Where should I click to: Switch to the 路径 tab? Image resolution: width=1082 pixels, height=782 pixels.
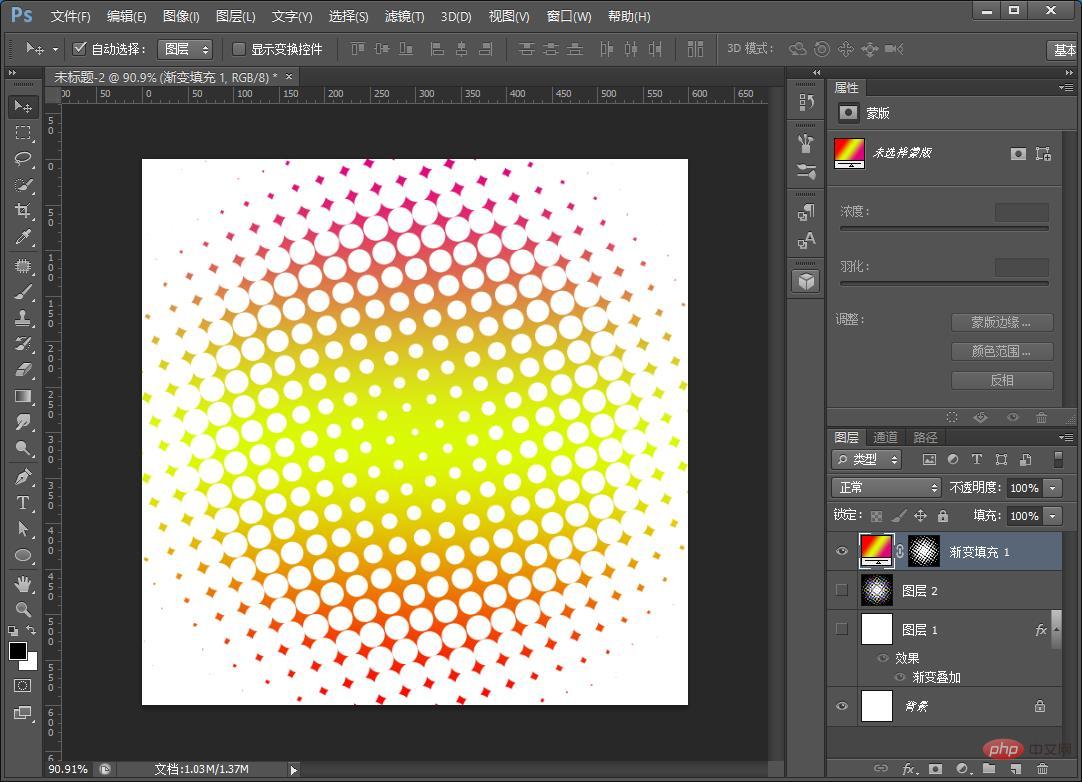pos(925,437)
